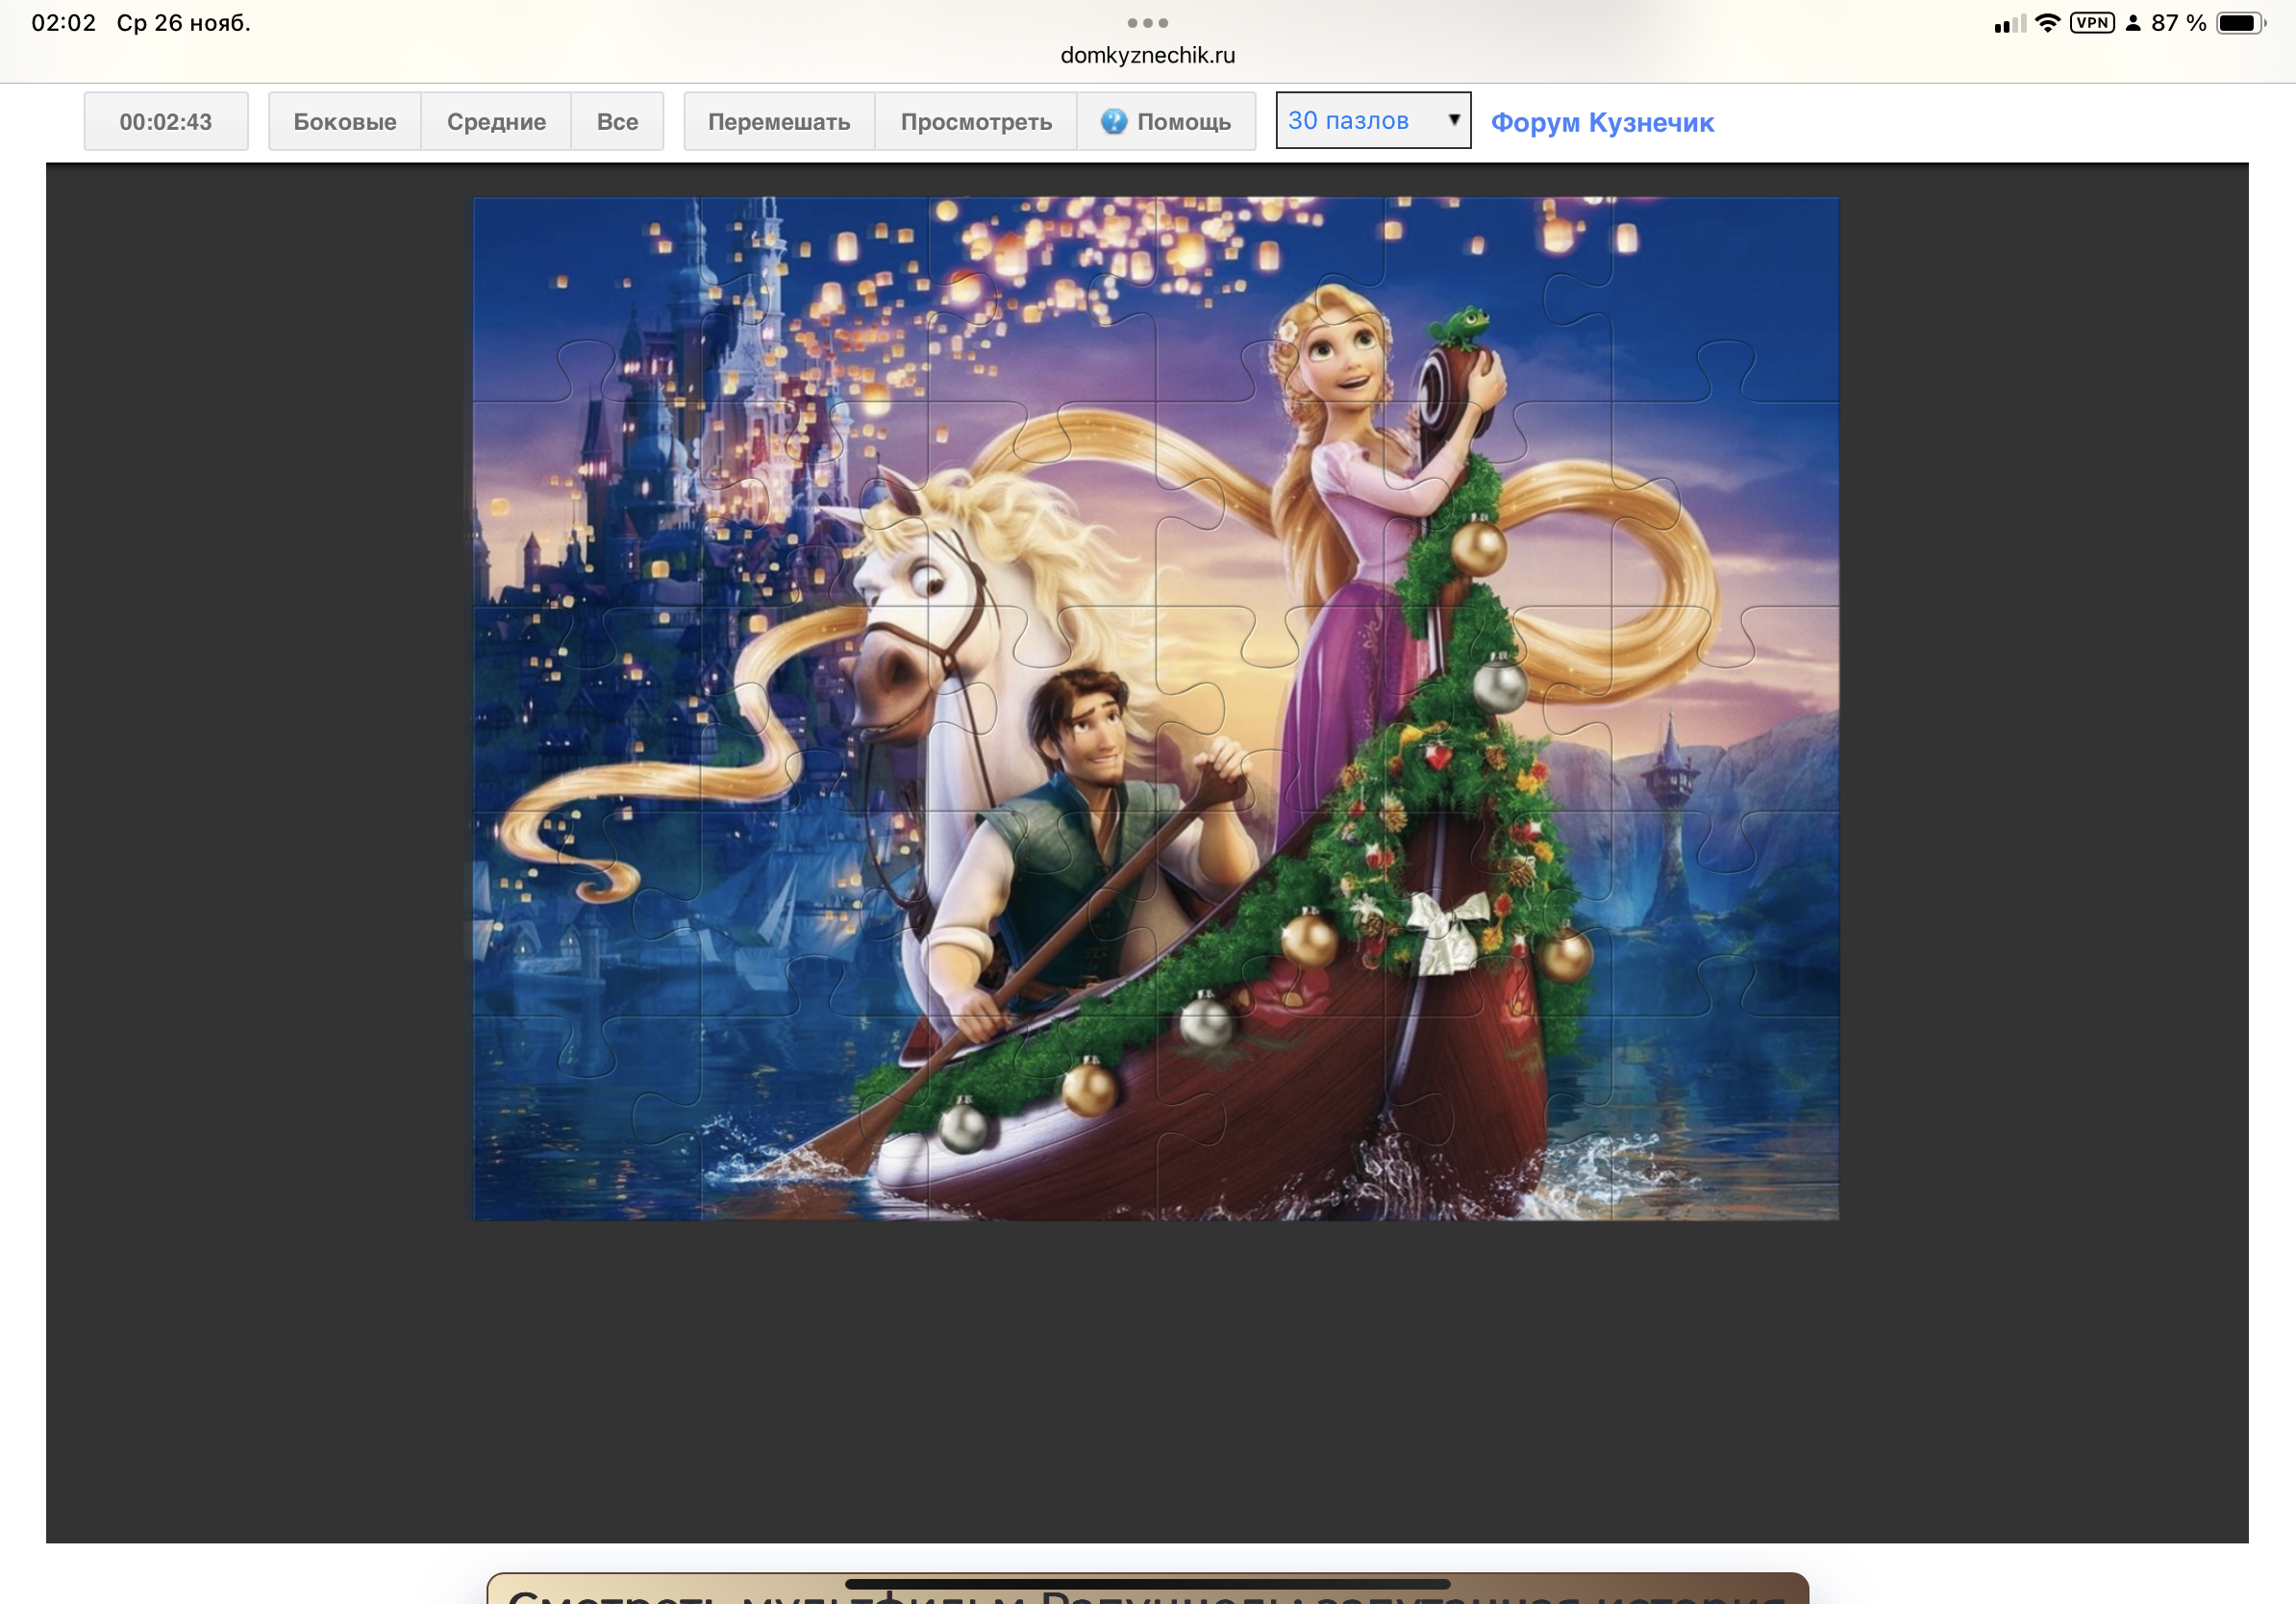Screen dimensions: 2296x1604
Task: Click the 00:02:43 timer display
Action: pyautogui.click(x=166, y=121)
